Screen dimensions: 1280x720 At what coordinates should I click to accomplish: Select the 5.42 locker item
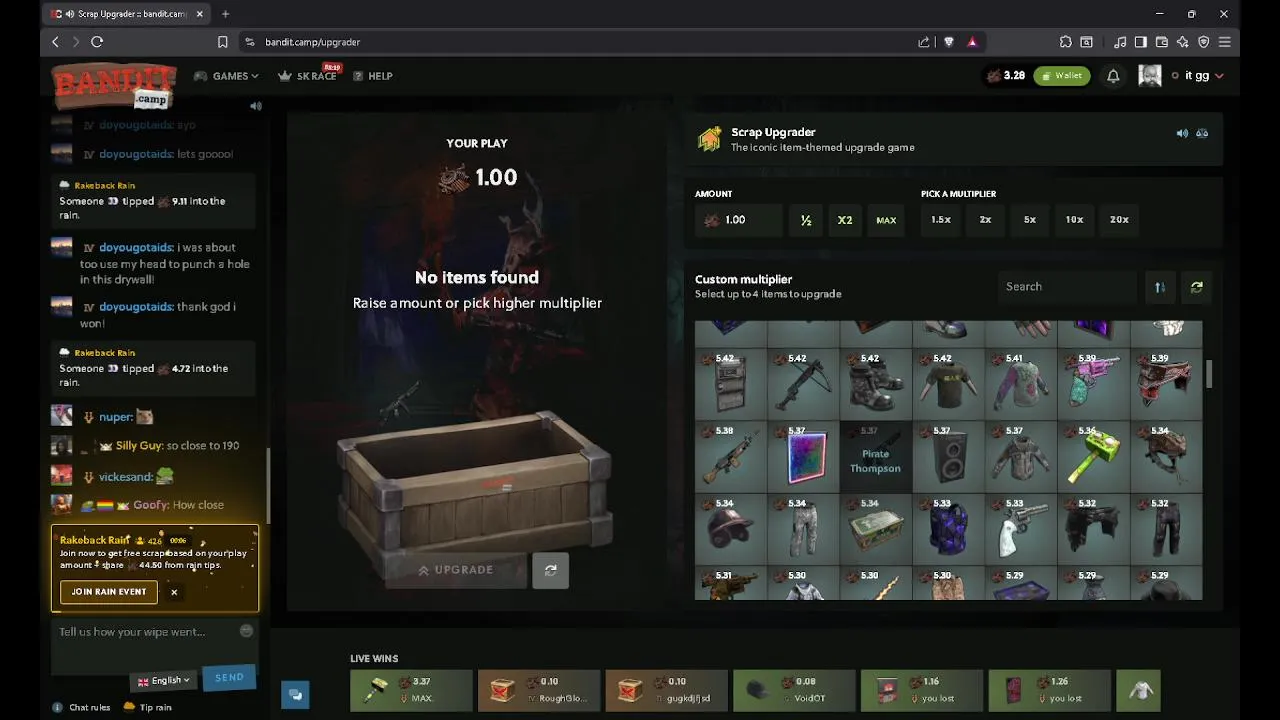731,383
